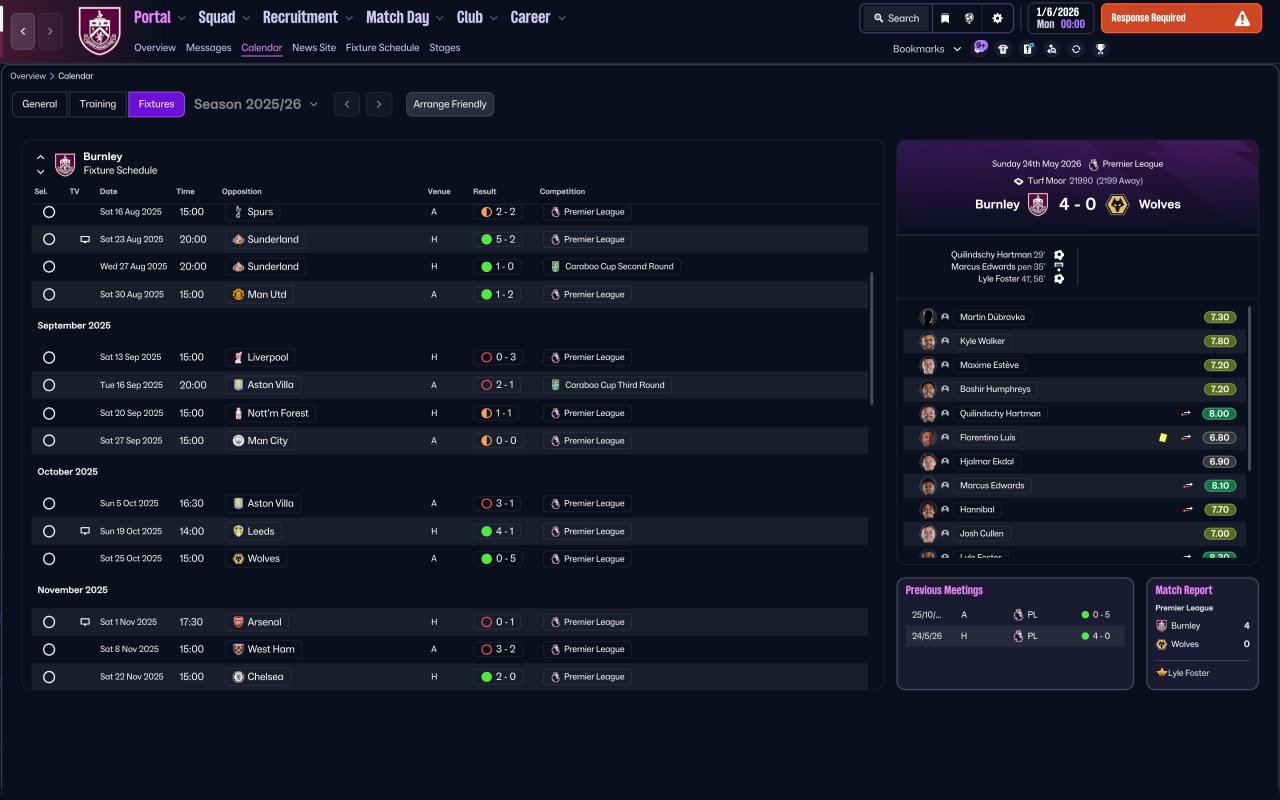Click the player ratings list scrollbar
The image size is (1280, 800).
pos(1250,388)
